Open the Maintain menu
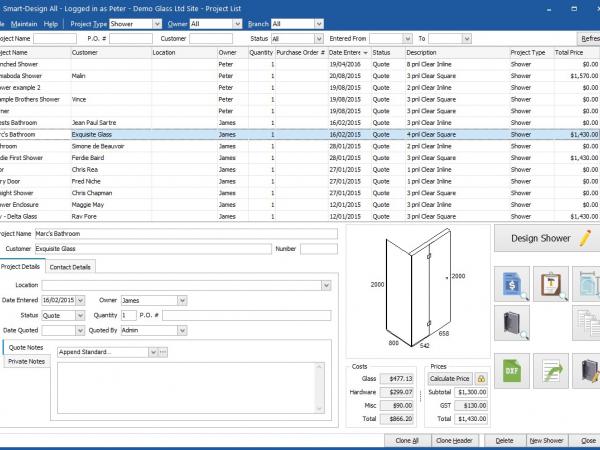 pyautogui.click(x=24, y=24)
